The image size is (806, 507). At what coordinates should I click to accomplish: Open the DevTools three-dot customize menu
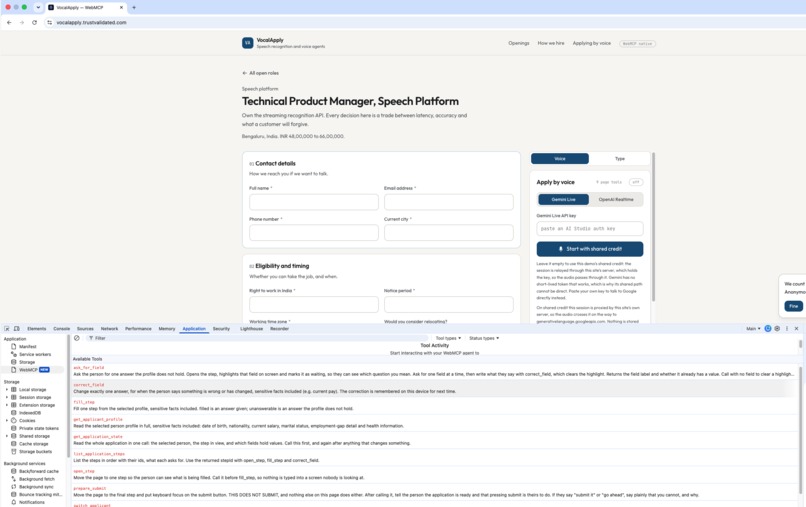click(786, 329)
